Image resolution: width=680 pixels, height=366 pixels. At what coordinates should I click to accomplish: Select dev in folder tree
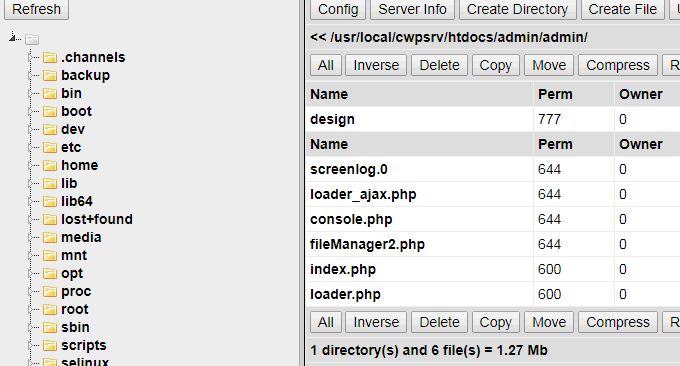(73, 129)
